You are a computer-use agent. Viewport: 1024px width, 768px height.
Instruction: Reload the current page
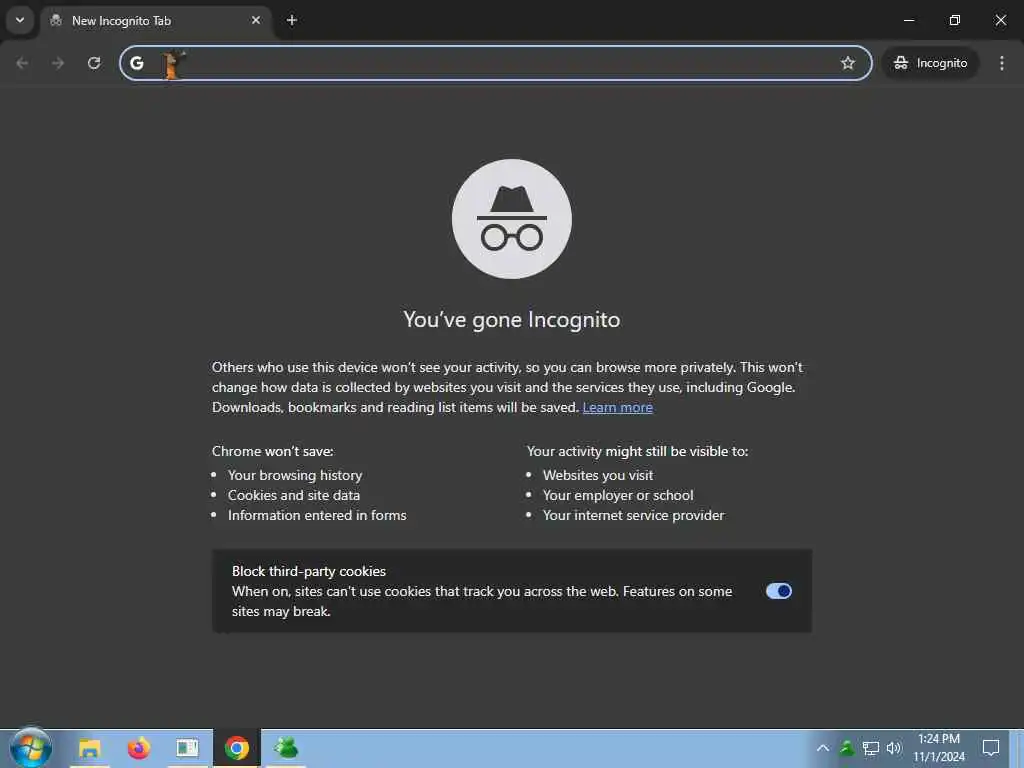click(x=94, y=63)
